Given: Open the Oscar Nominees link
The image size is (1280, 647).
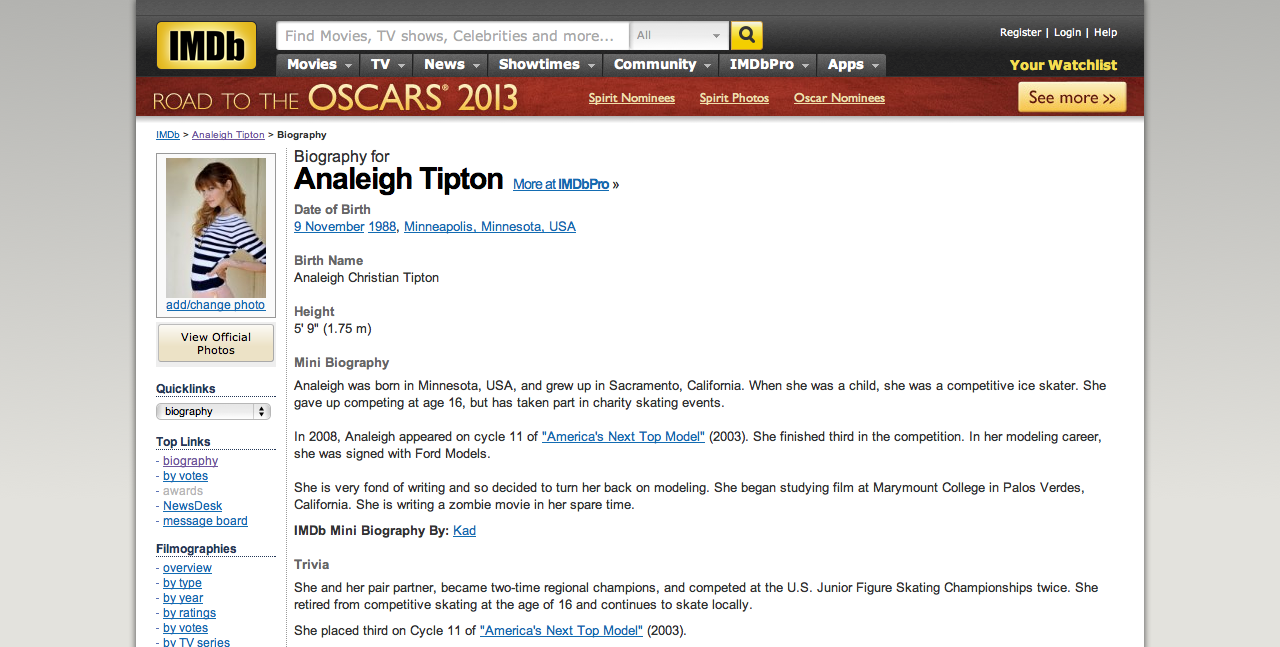Looking at the screenshot, I should click(x=839, y=98).
